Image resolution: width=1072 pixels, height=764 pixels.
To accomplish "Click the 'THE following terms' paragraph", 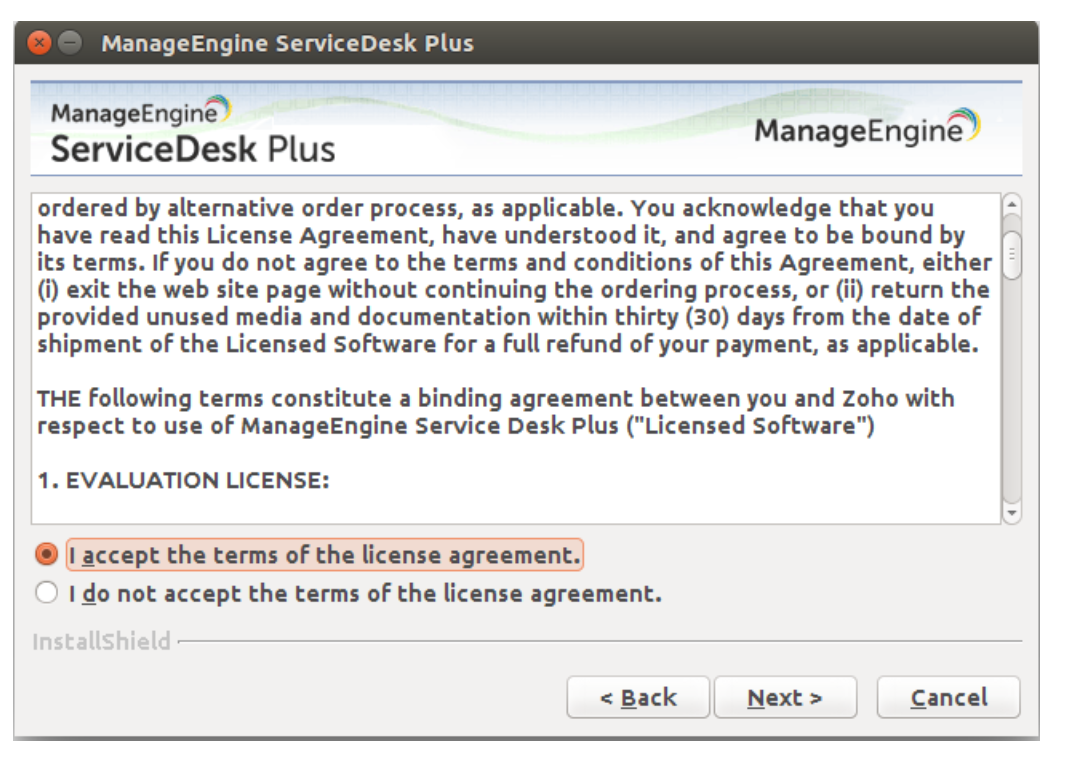I will [495, 412].
